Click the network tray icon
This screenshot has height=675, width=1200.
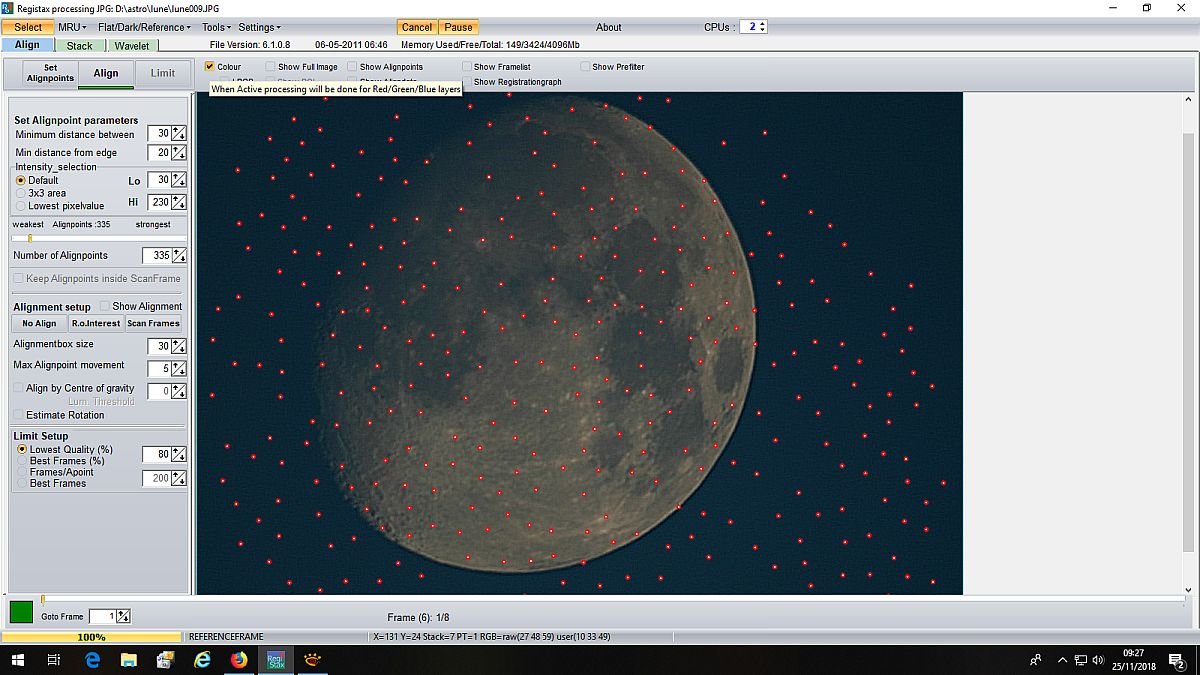[x=1080, y=660]
